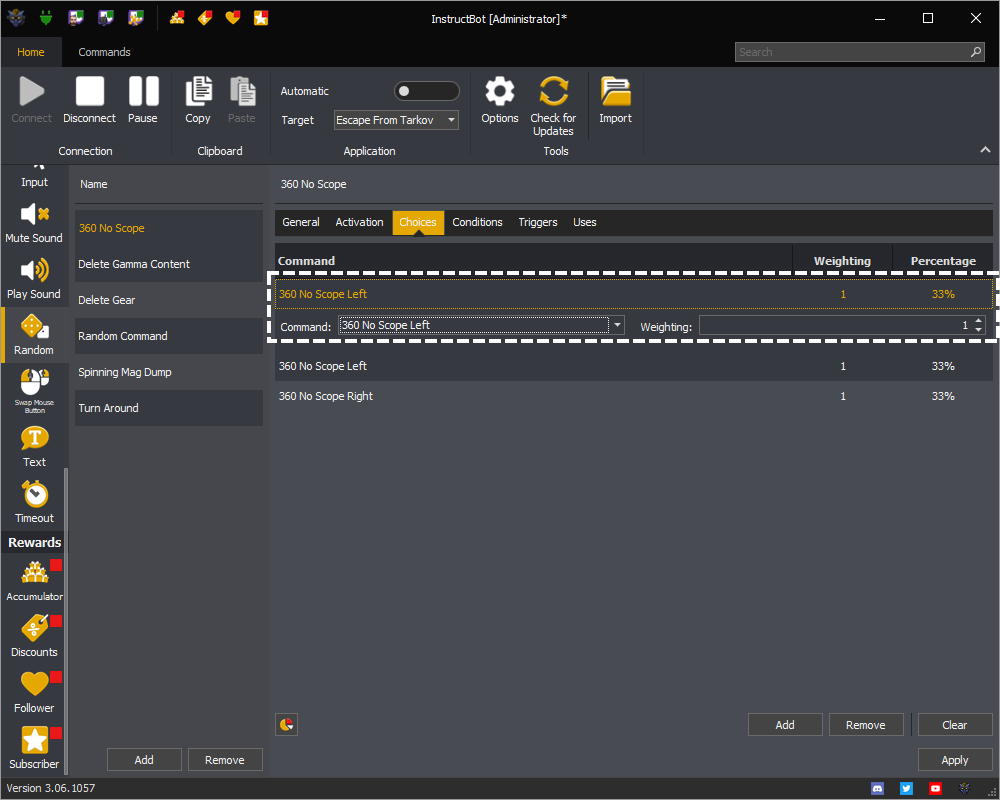Open the Command dropdown for 360 No Scope Left
The image size is (1000, 800).
click(617, 325)
